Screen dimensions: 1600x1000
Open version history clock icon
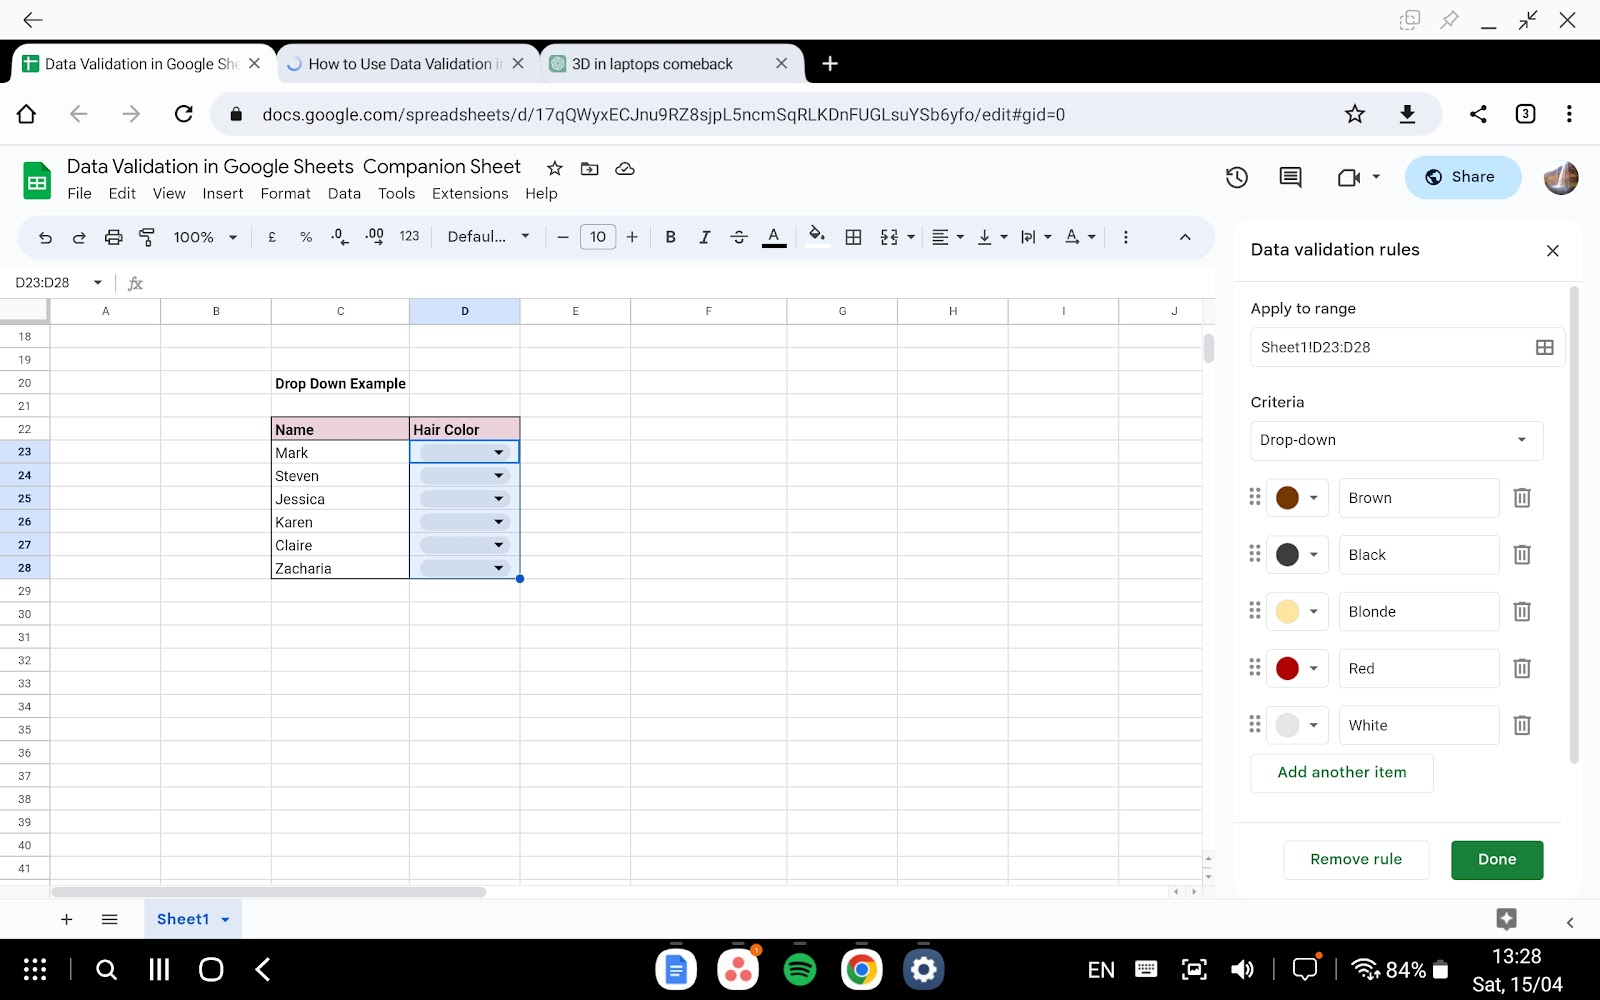pyautogui.click(x=1237, y=177)
